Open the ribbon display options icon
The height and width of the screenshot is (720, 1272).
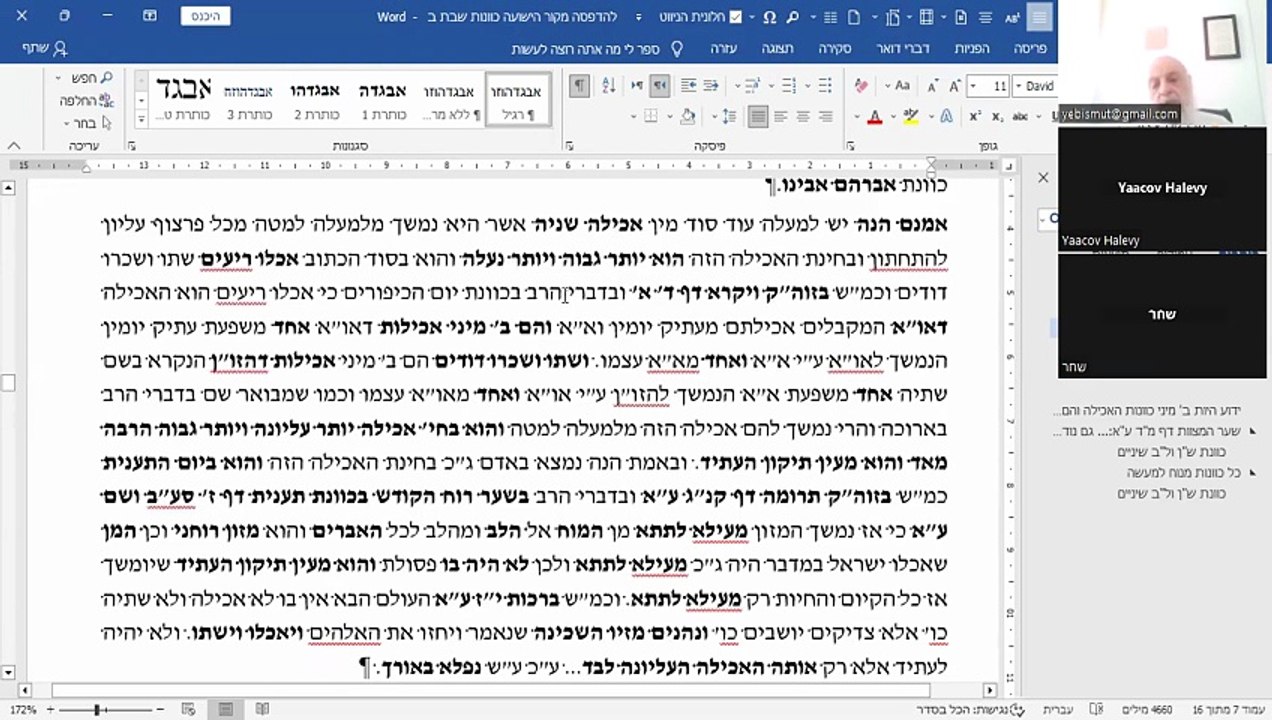click(150, 16)
